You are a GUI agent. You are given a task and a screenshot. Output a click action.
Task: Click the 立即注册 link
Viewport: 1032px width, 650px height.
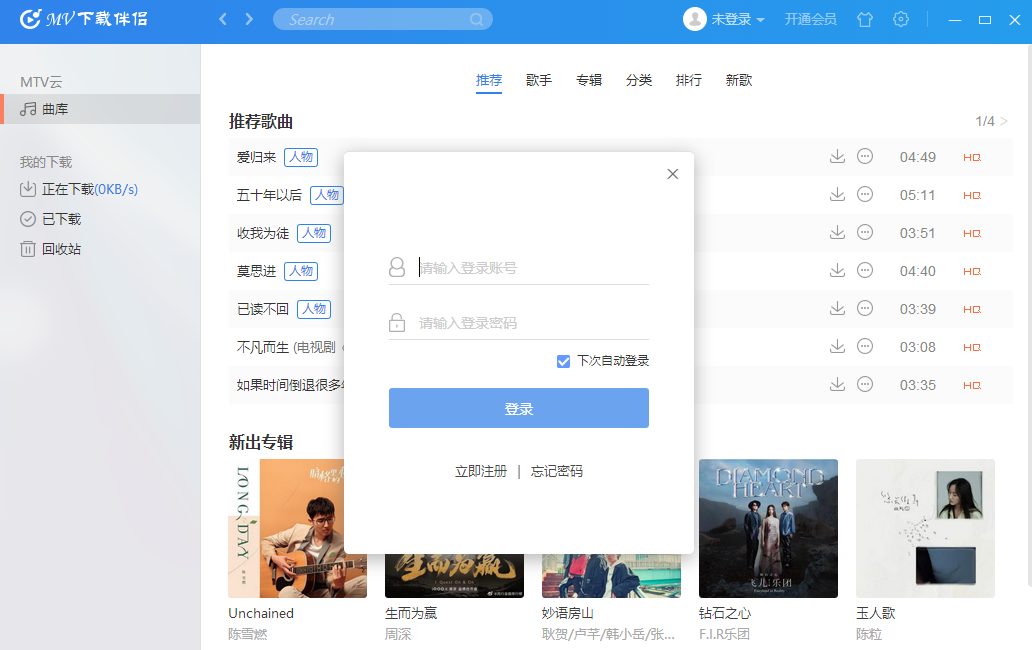click(481, 471)
